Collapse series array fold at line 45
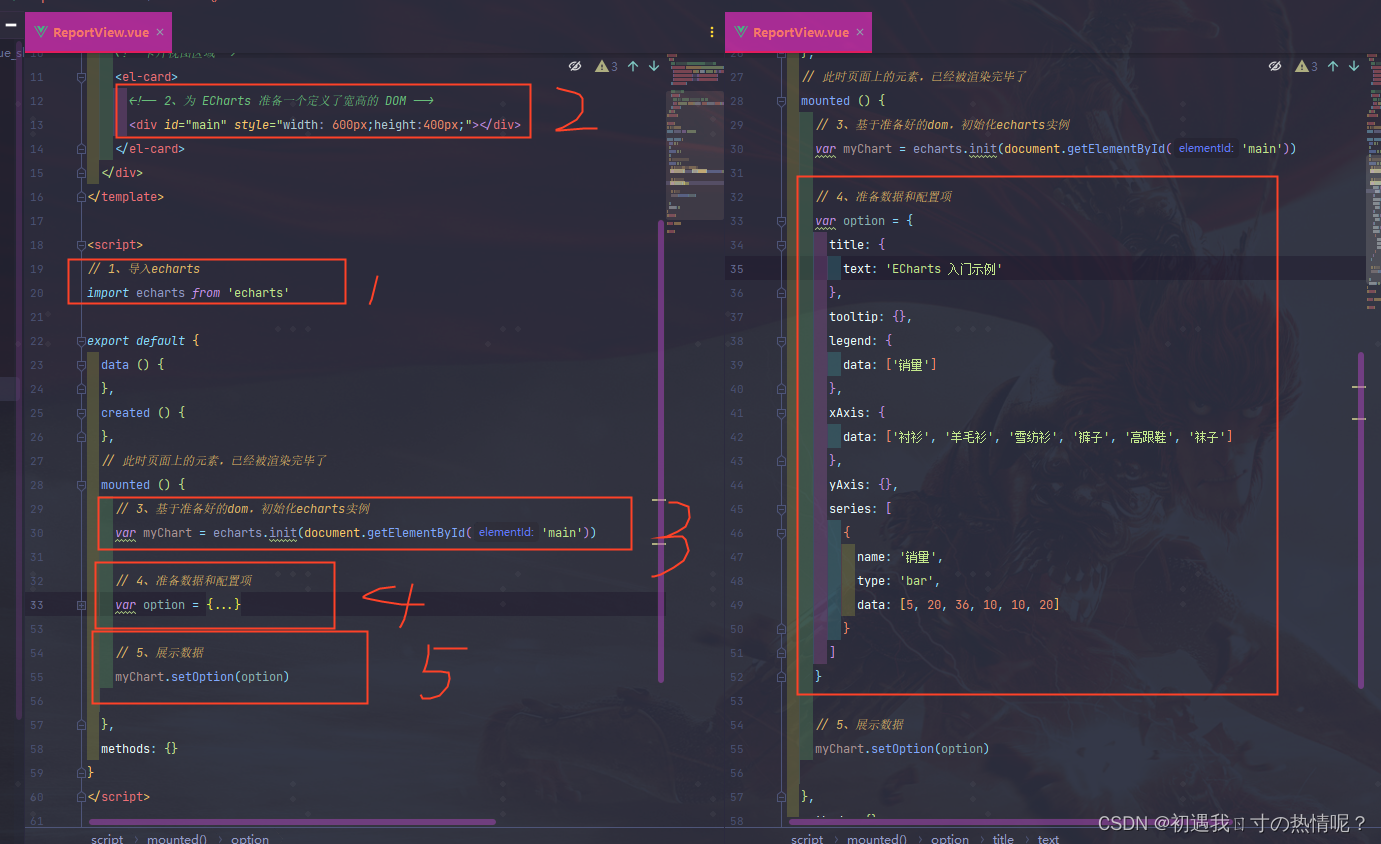 (781, 509)
